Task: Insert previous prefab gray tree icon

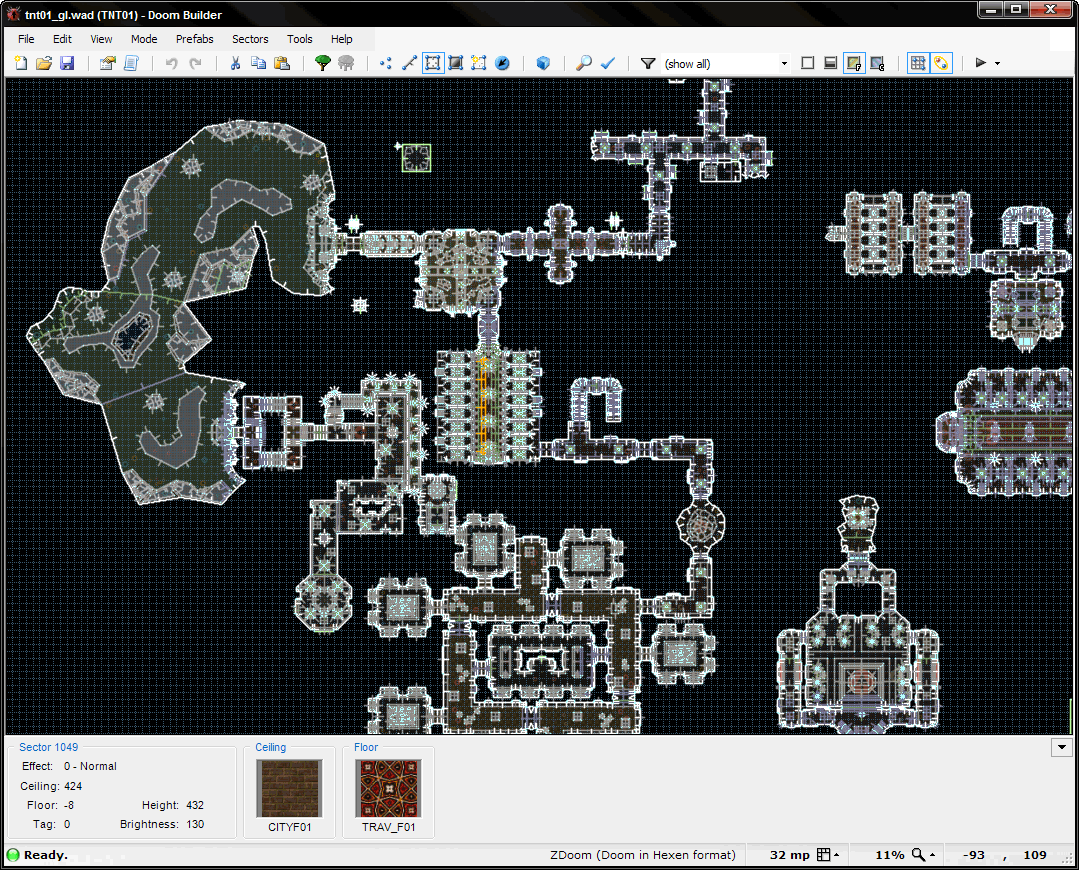Action: tap(345, 63)
